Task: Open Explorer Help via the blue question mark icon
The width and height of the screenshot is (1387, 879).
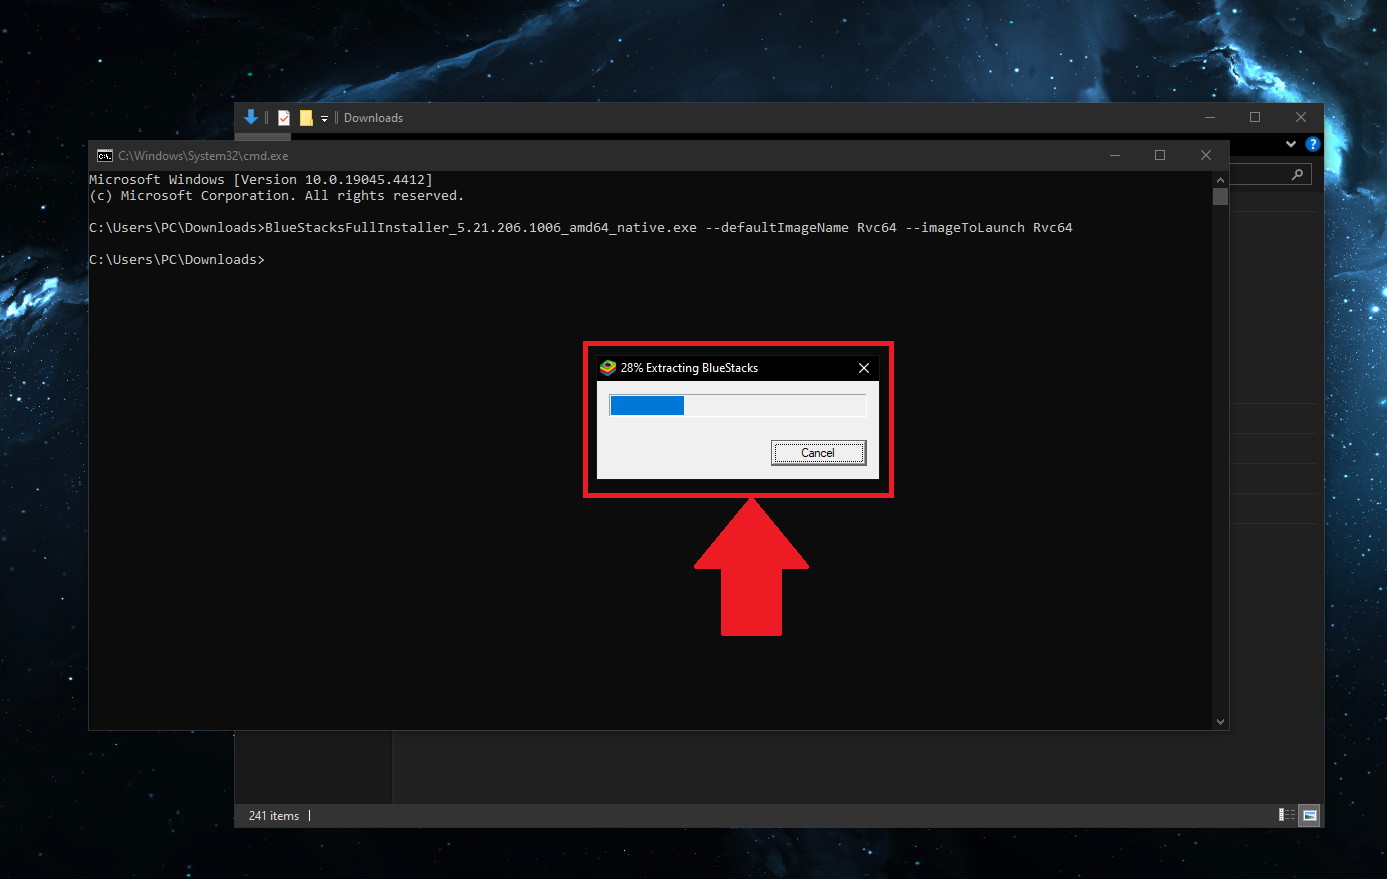Action: (x=1312, y=144)
